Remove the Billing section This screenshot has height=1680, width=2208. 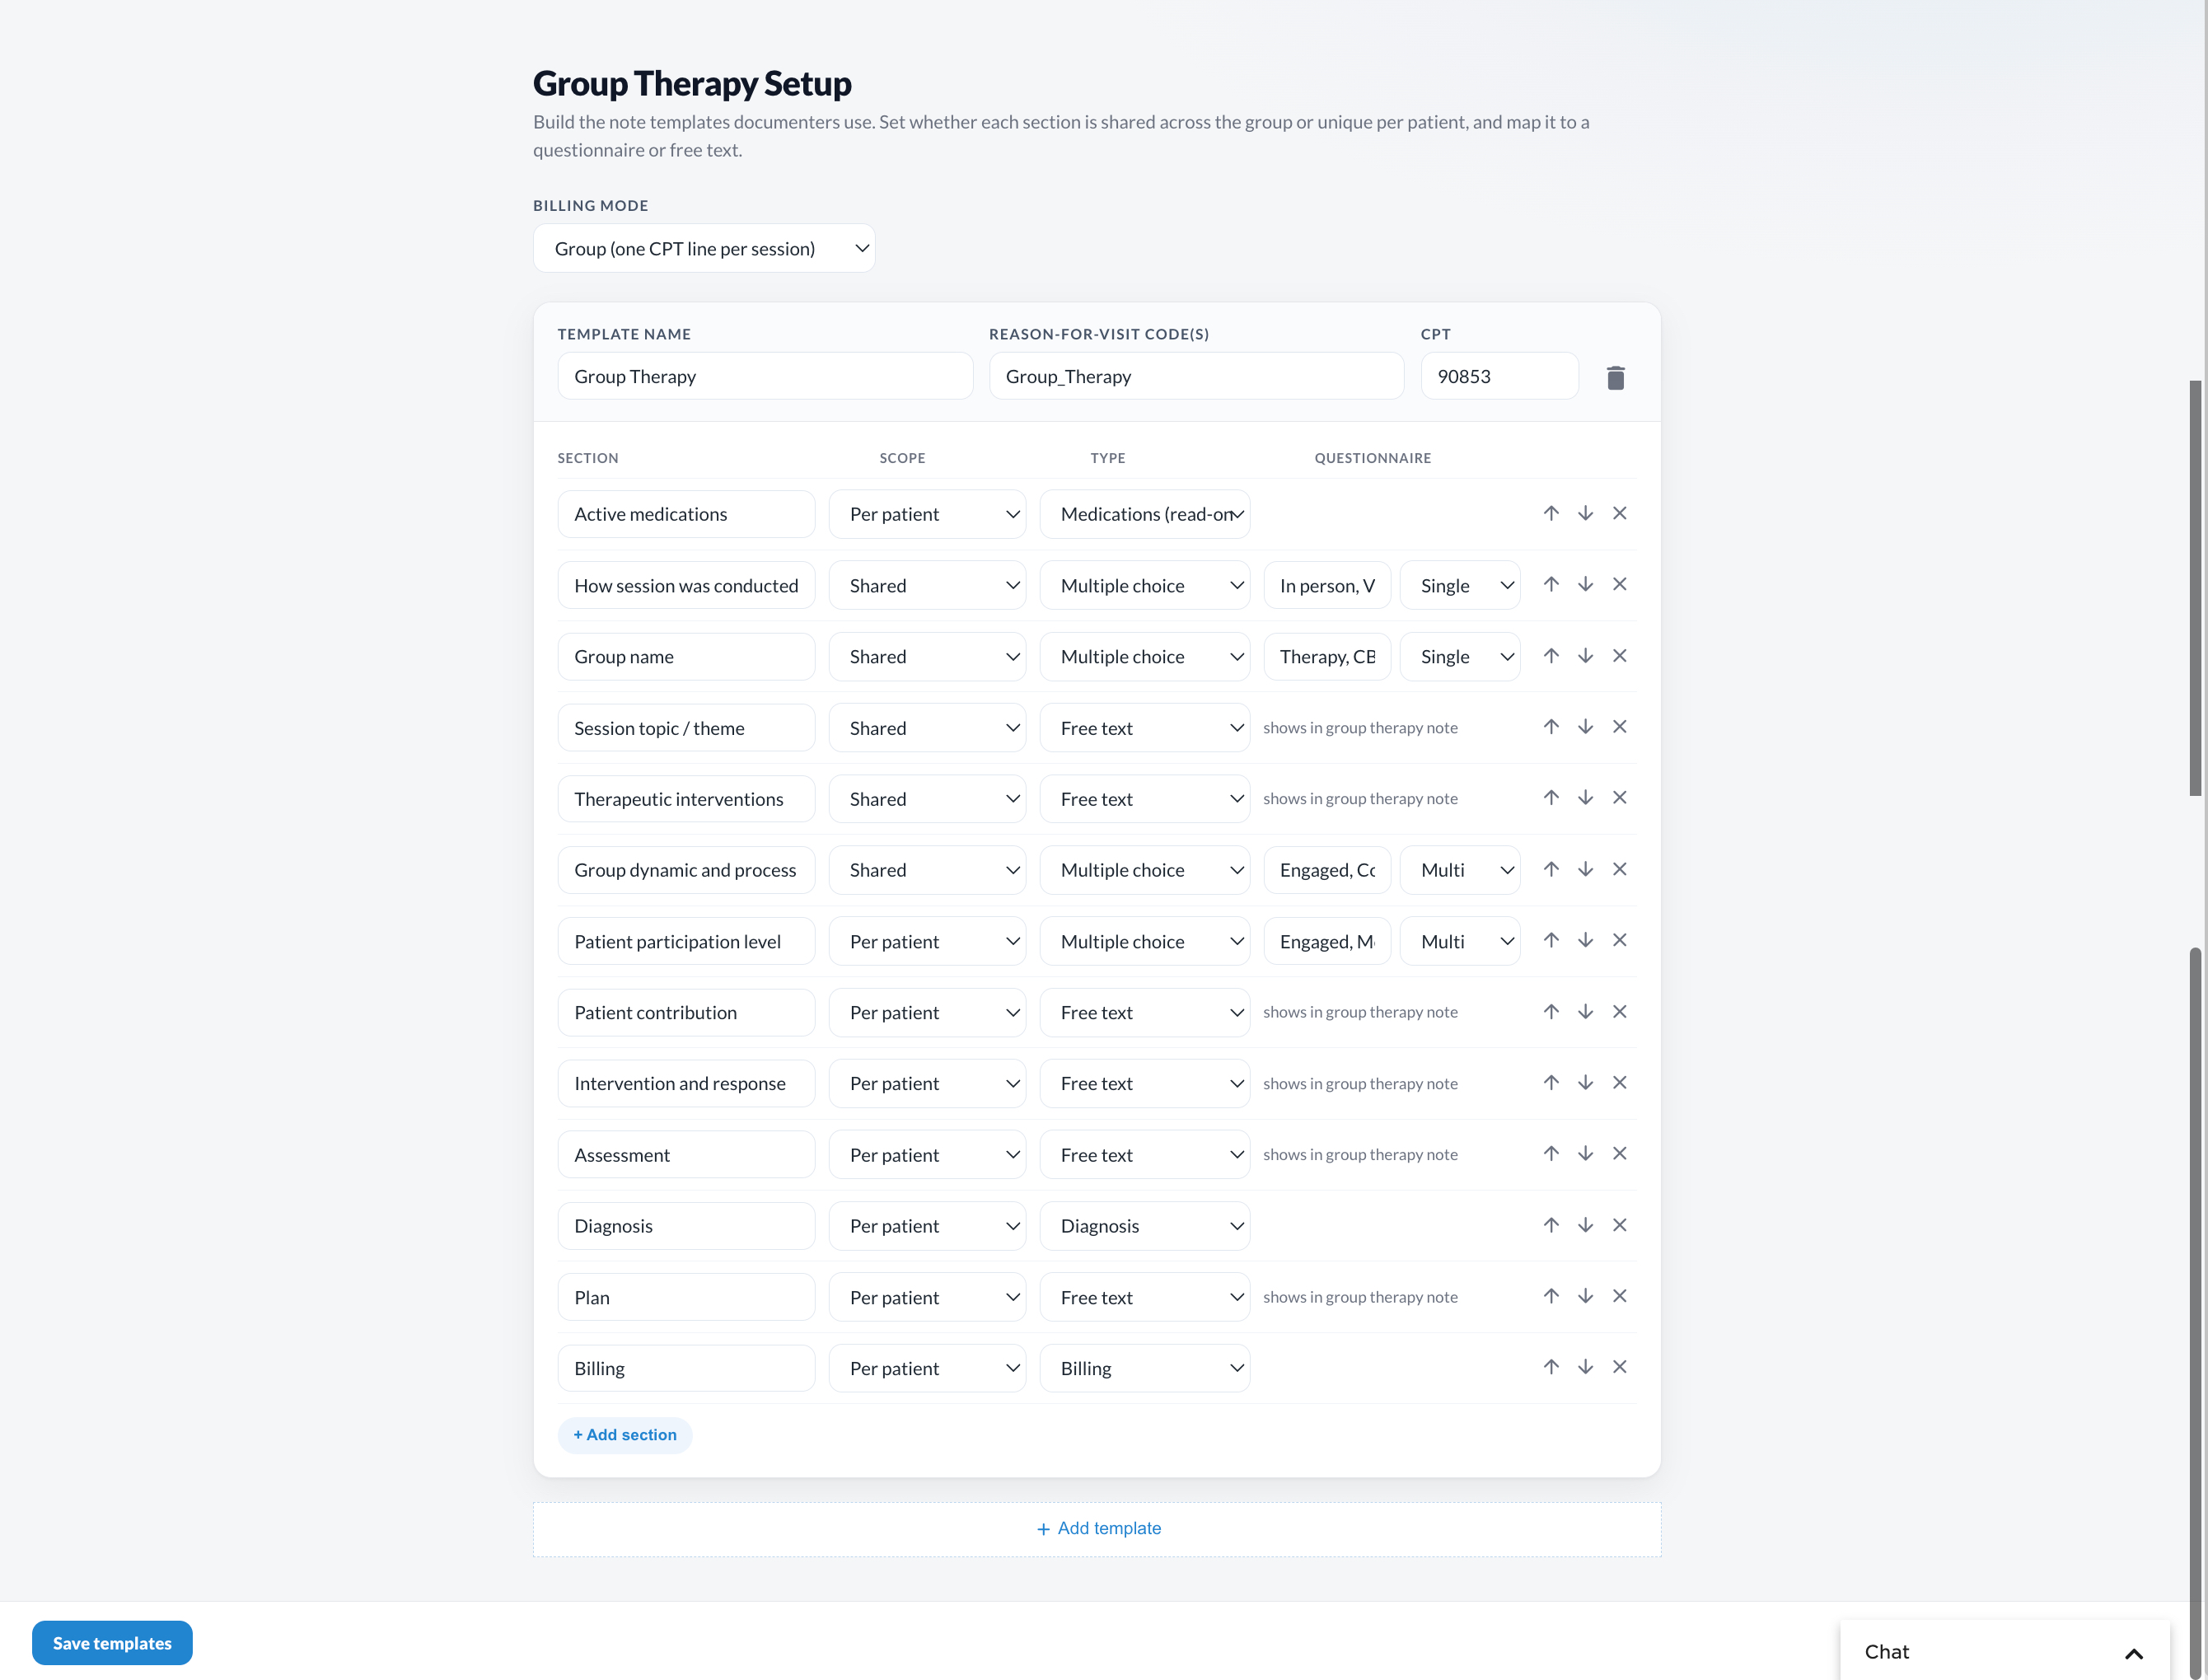click(x=1620, y=1368)
